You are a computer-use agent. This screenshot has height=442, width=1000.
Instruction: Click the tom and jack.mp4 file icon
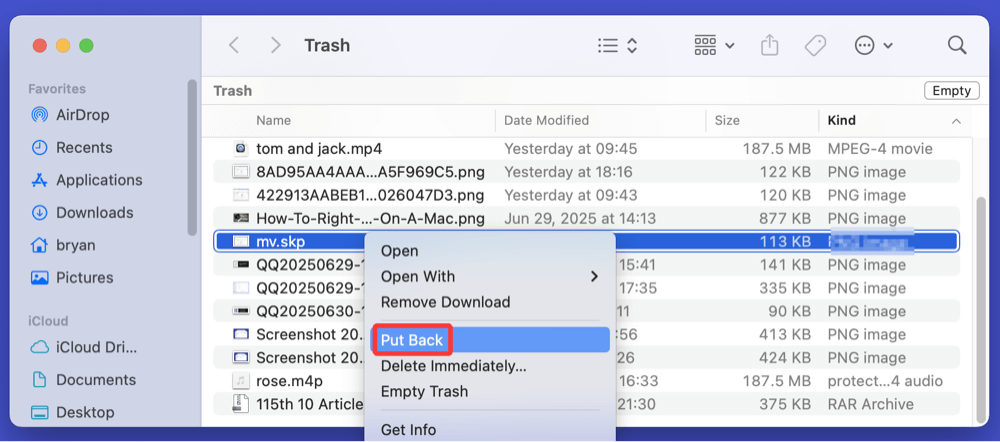pos(240,149)
